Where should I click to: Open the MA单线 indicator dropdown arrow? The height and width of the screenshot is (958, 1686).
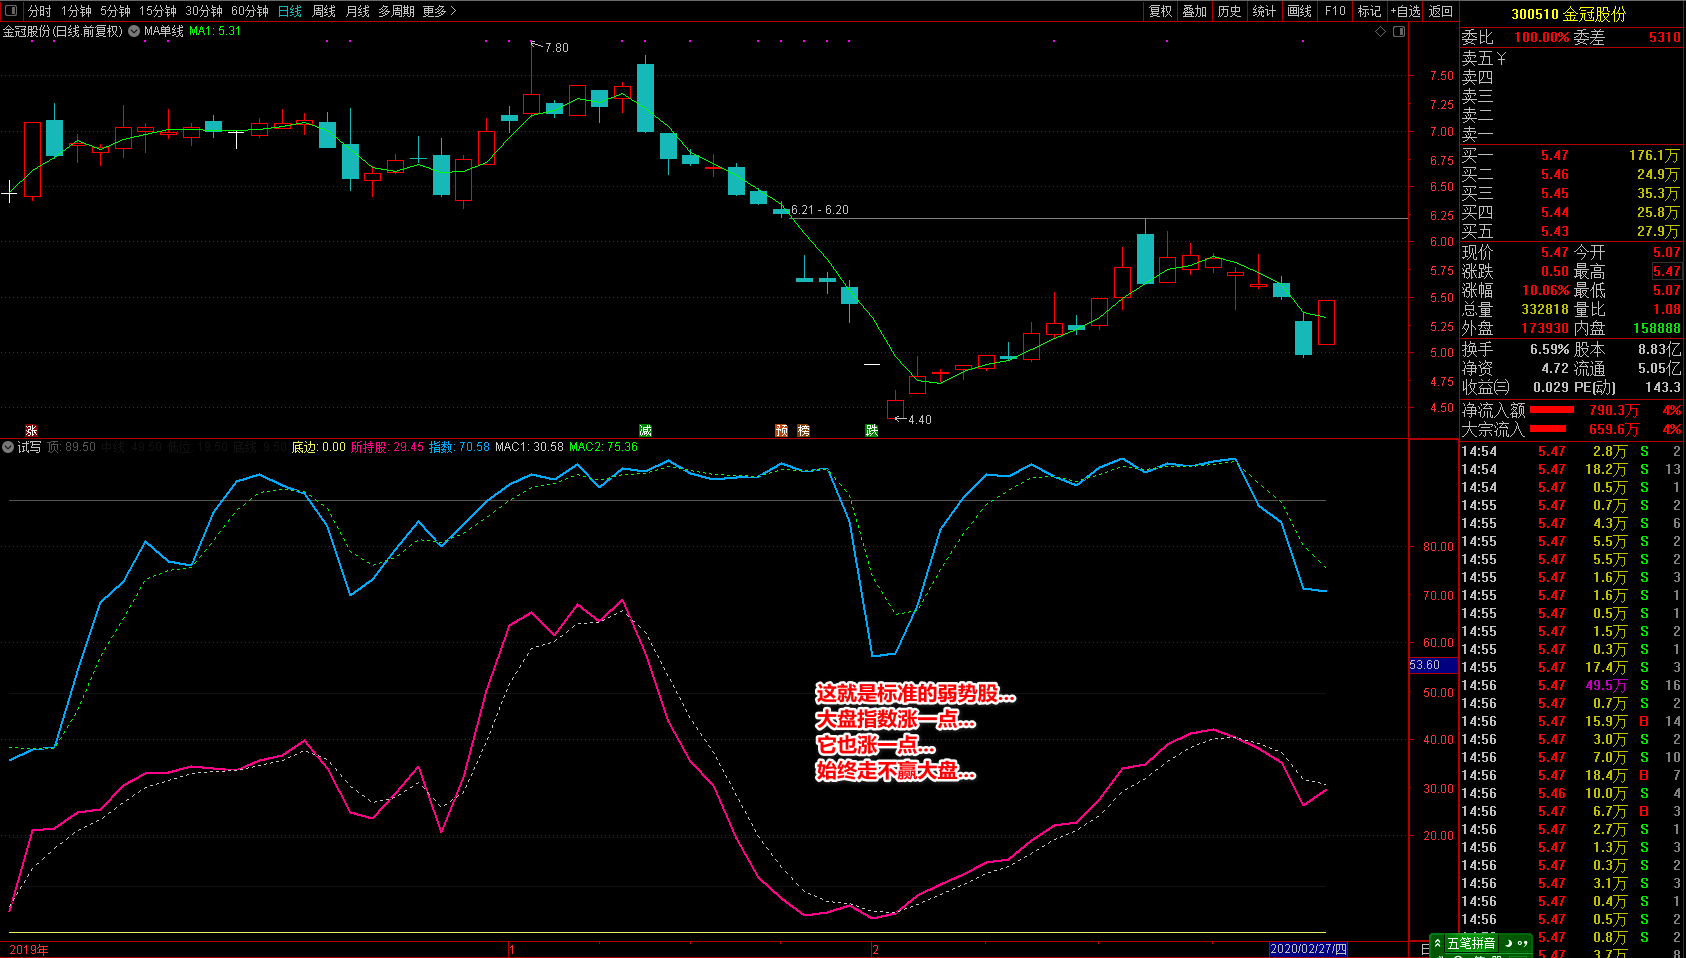click(134, 31)
